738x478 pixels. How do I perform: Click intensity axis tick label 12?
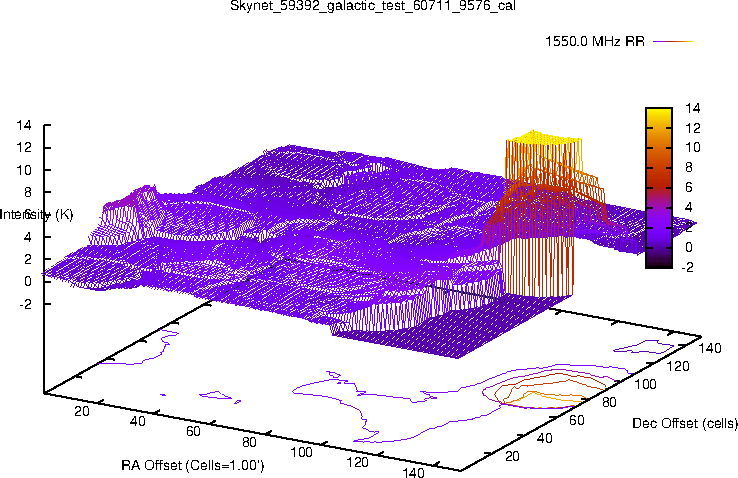tap(24, 148)
